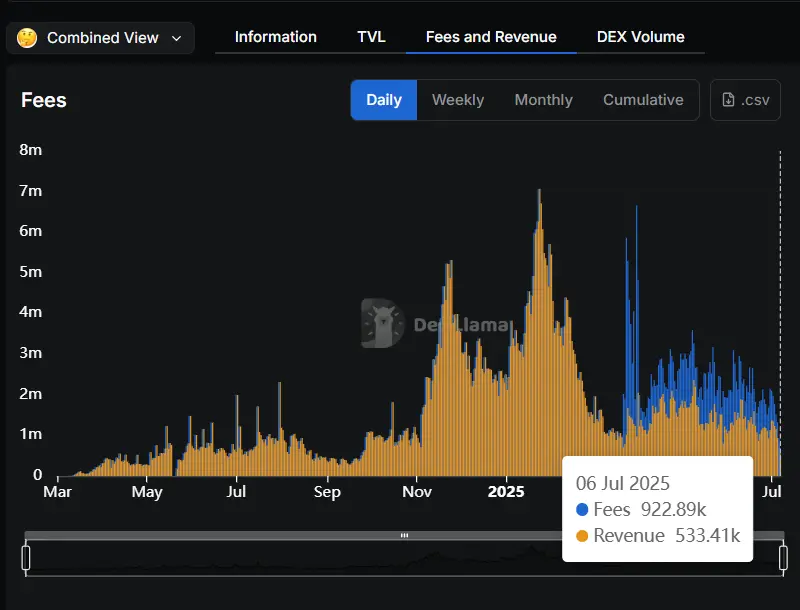Click the thinking-face emoji in Combined View
Screen dimensions: 800x610
pyautogui.click(x=27, y=38)
